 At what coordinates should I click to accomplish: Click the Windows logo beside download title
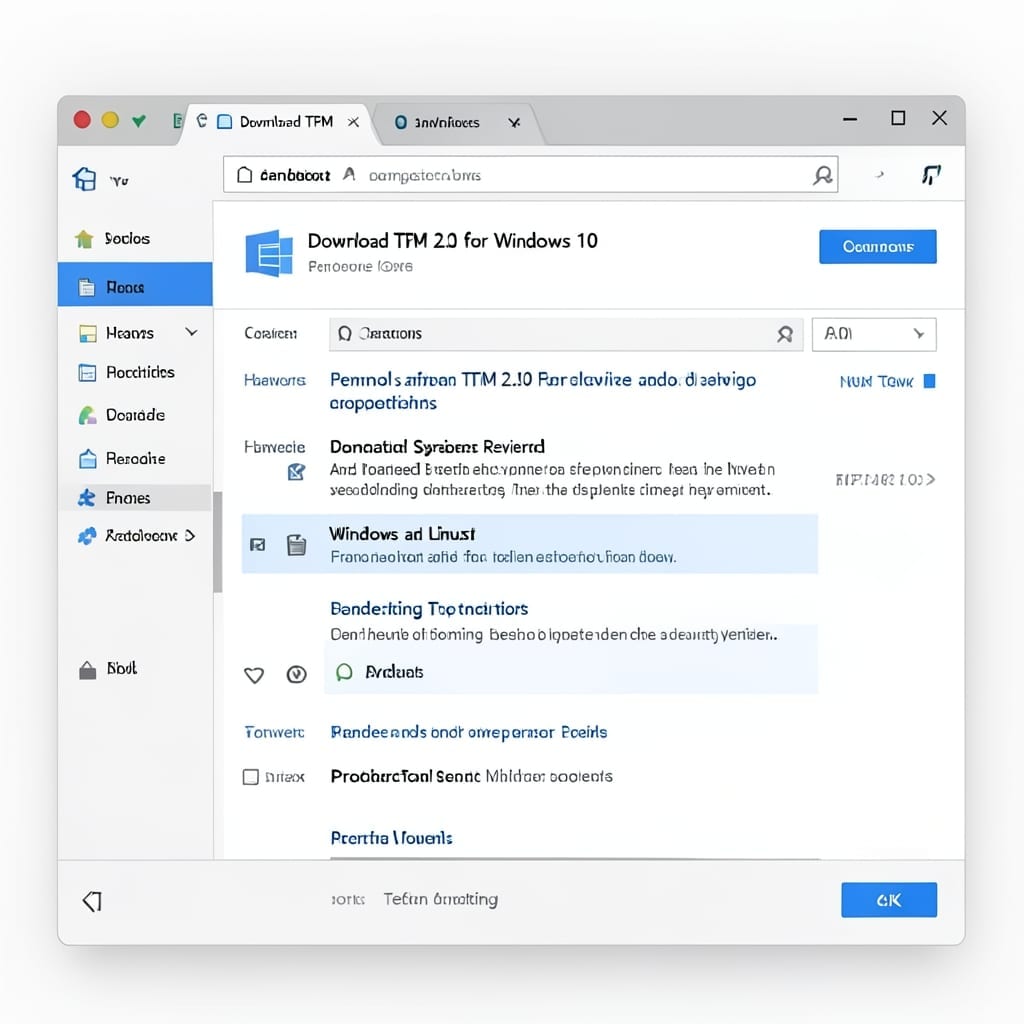(269, 253)
